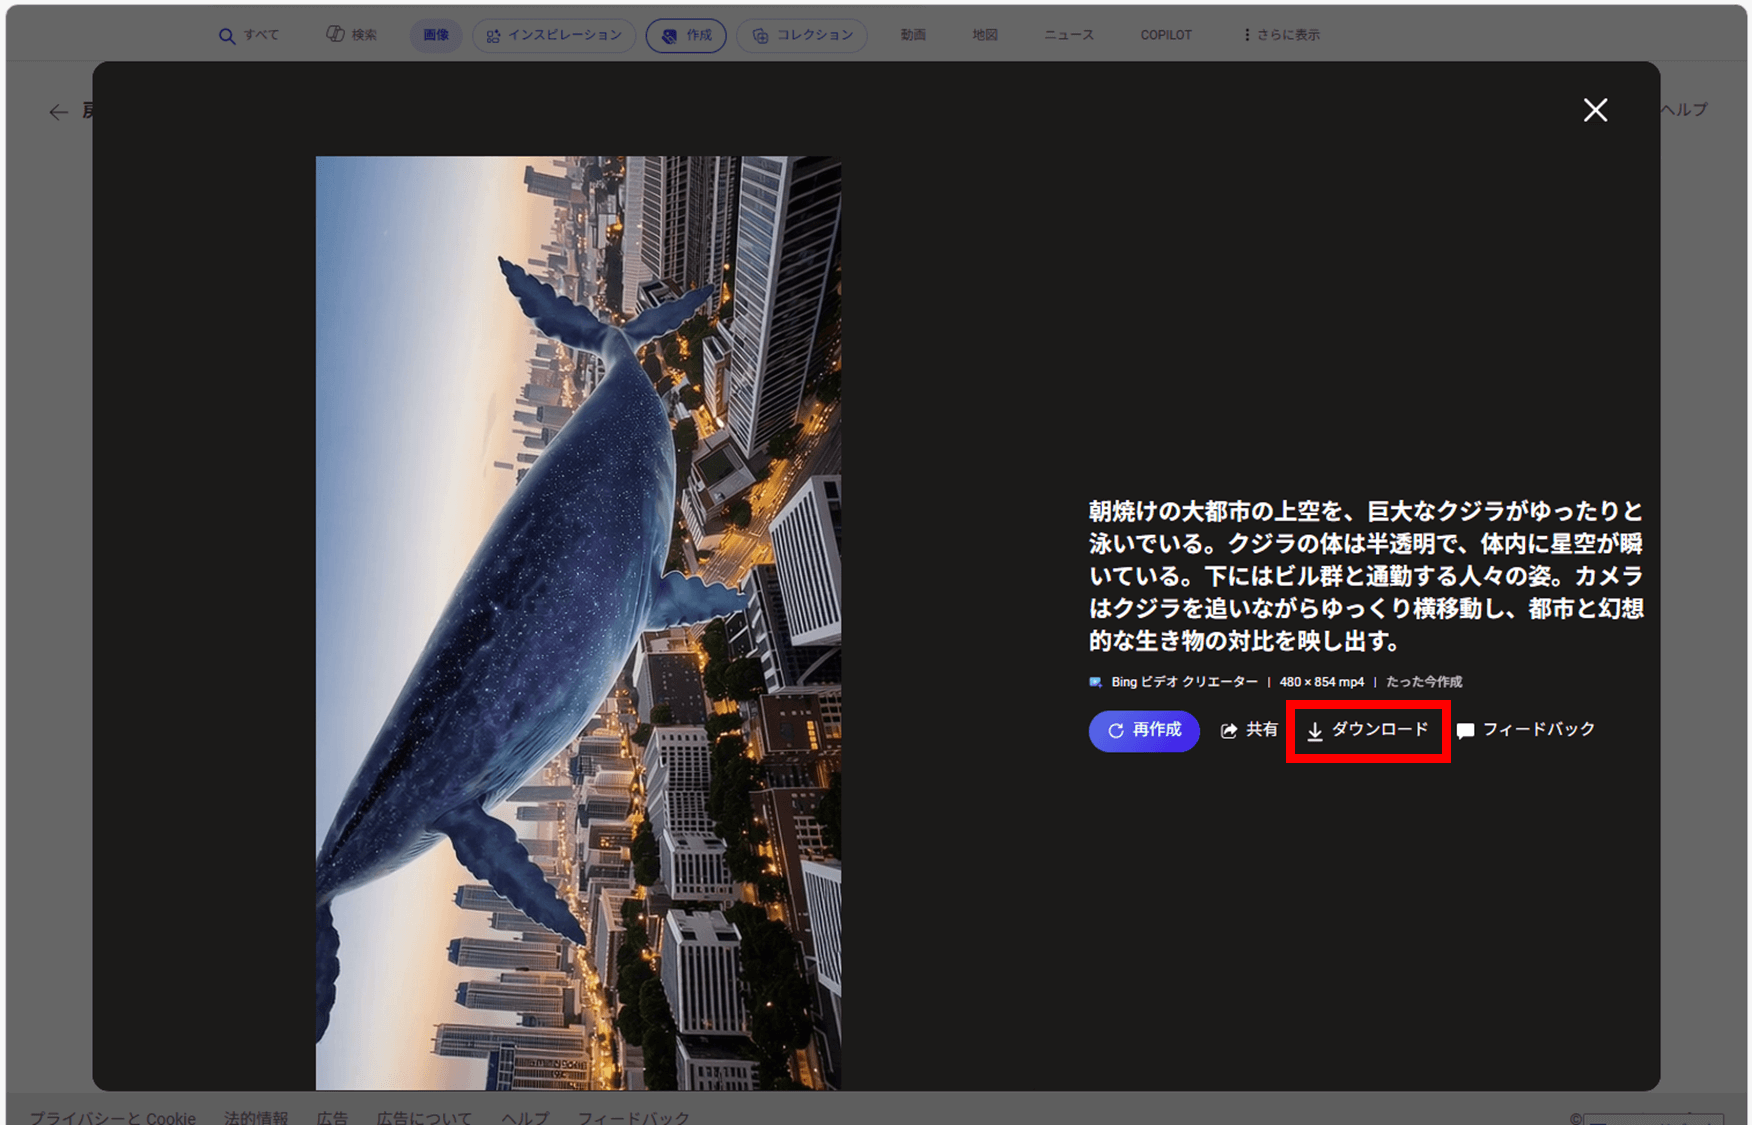Open the すべて search tab

[x=249, y=35]
